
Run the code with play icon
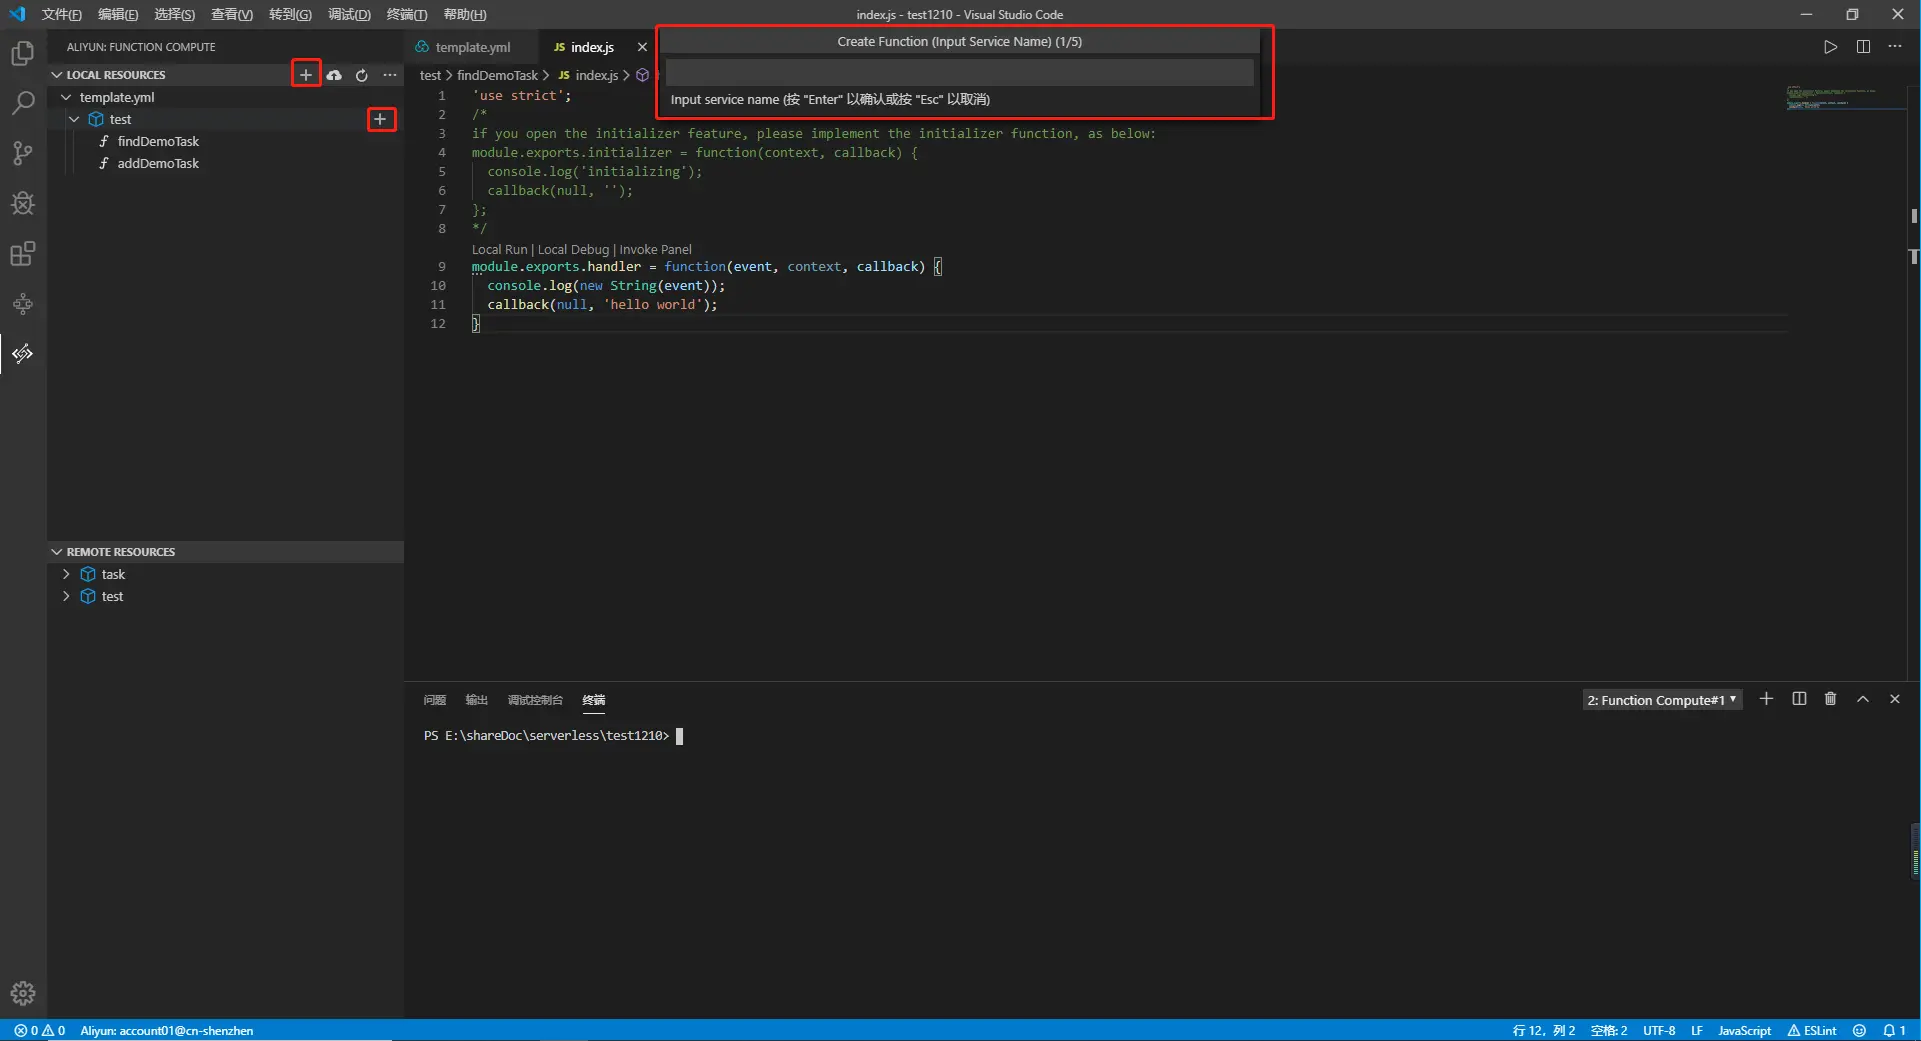tap(1830, 47)
